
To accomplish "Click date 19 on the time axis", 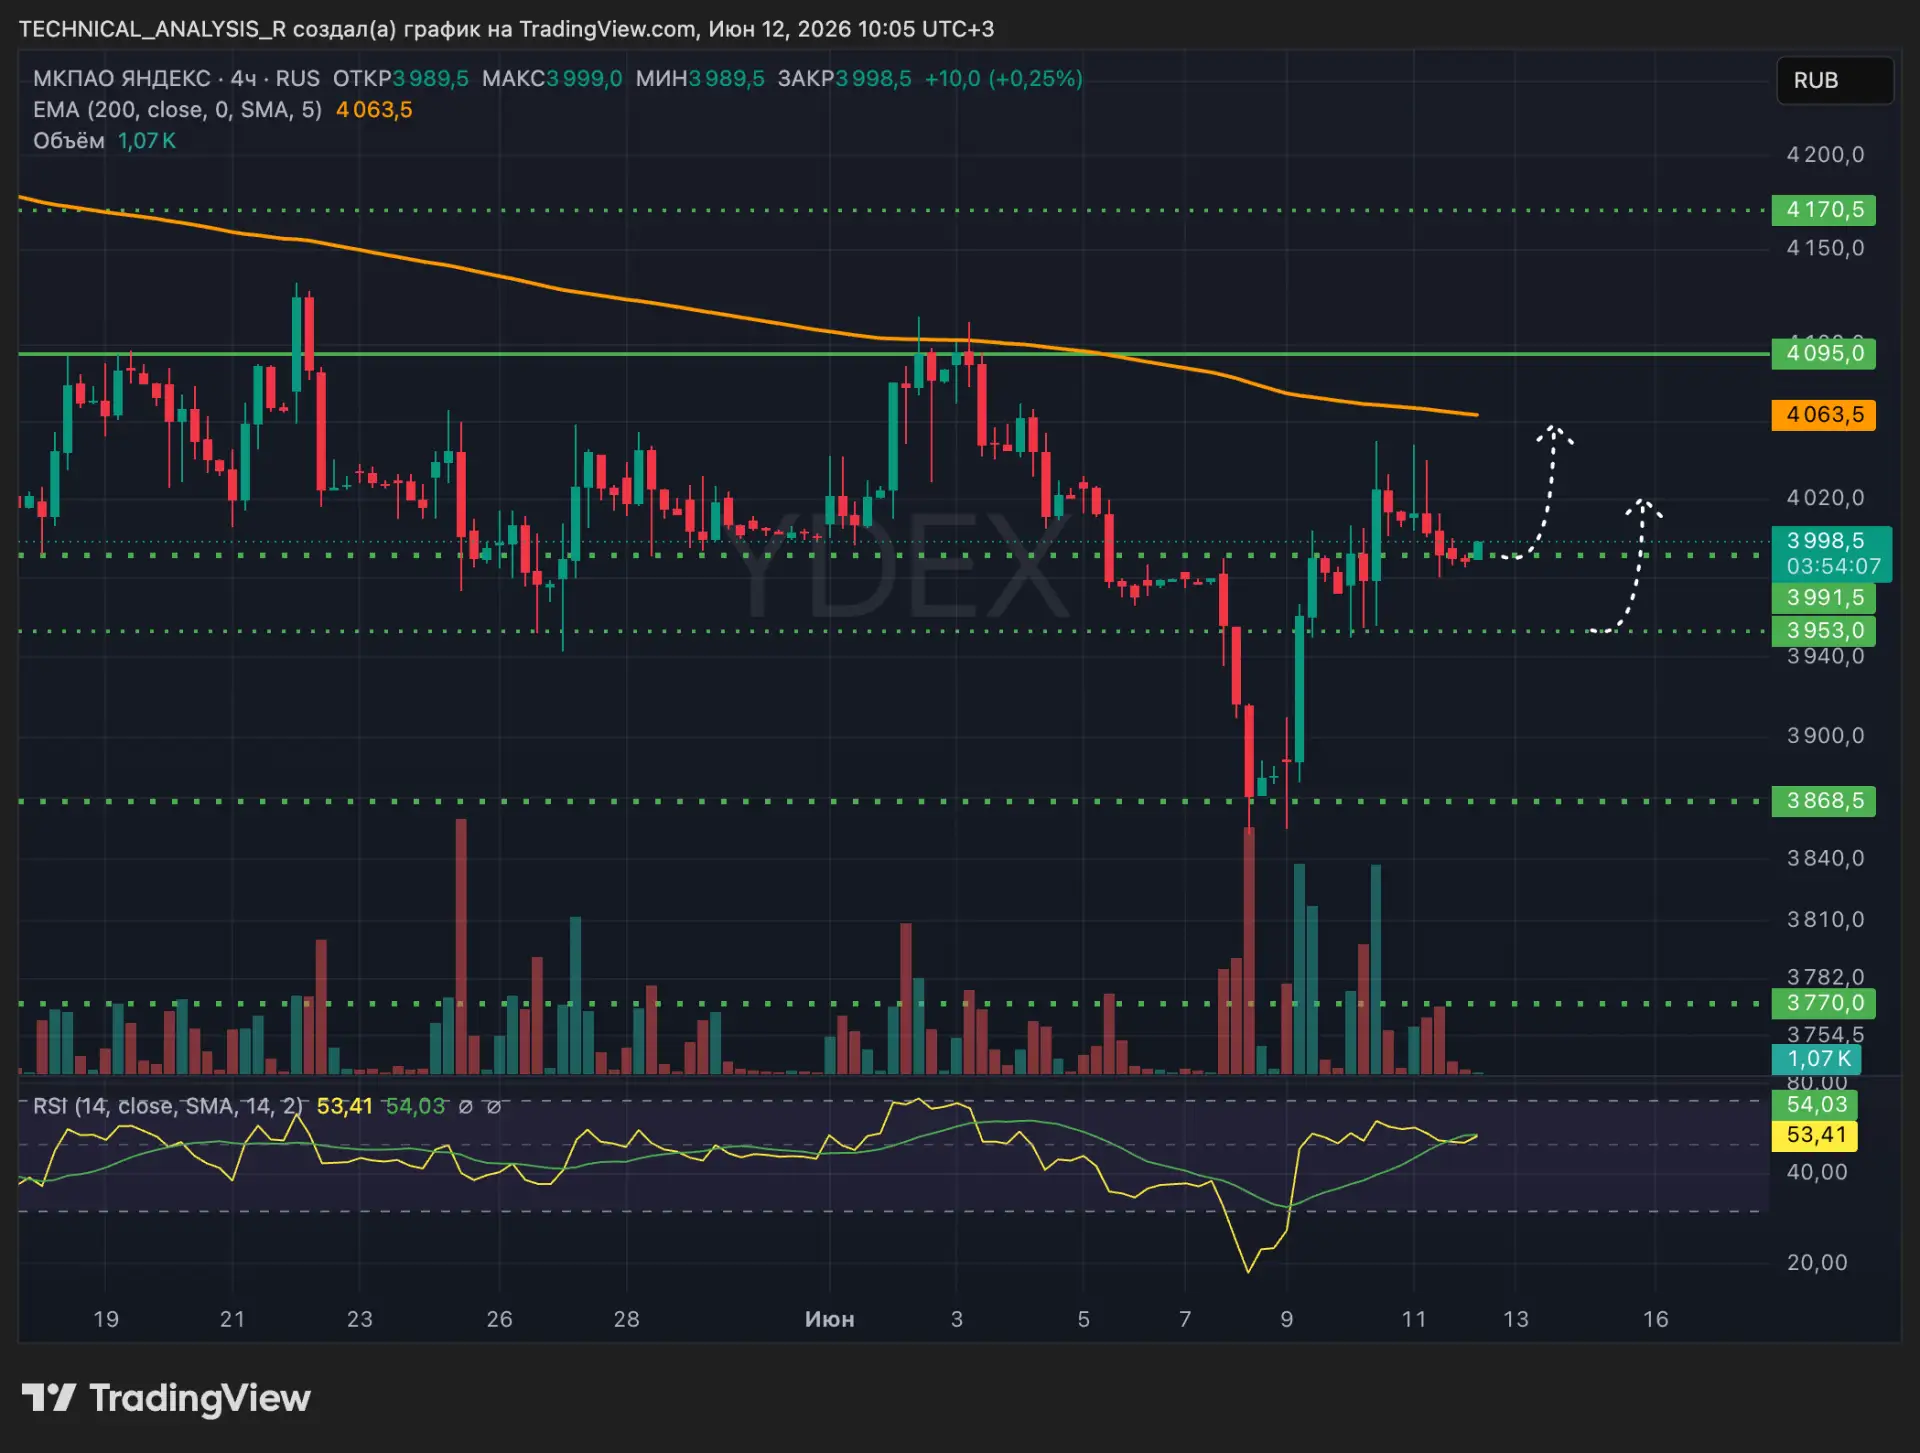I will coord(106,1319).
